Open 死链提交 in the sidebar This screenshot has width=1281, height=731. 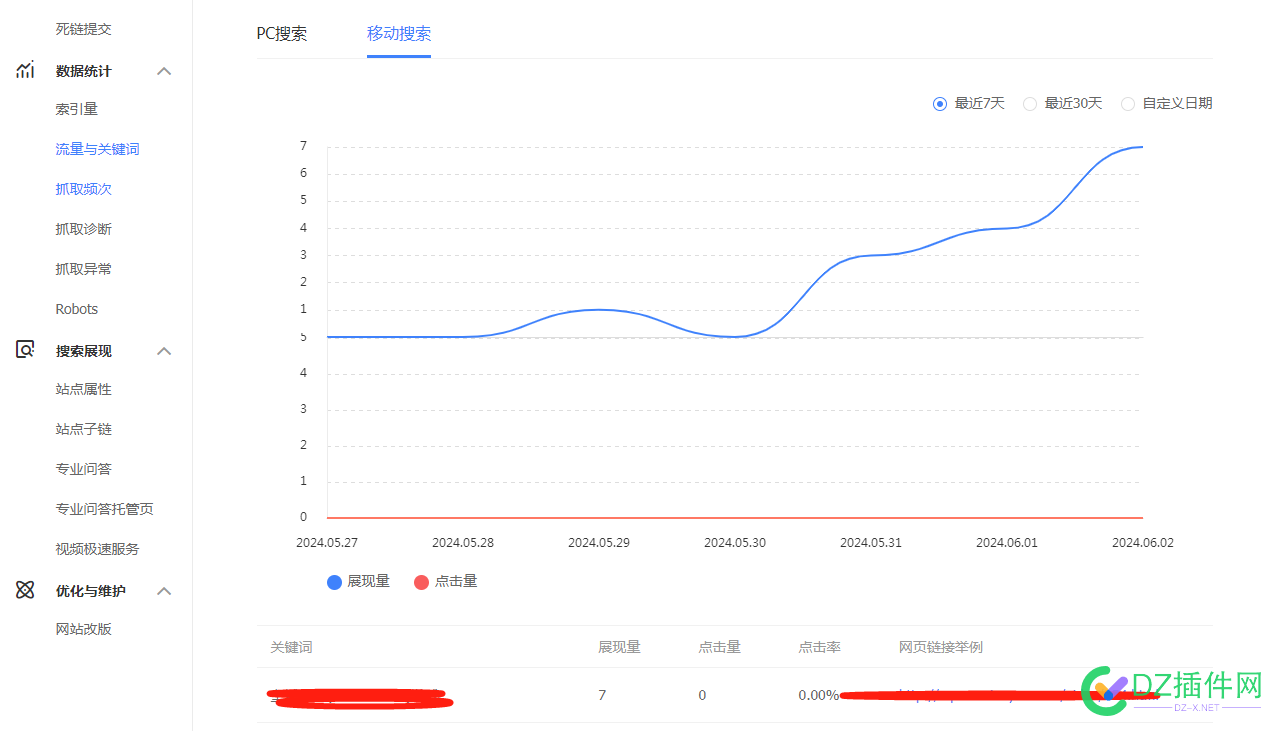tap(84, 29)
